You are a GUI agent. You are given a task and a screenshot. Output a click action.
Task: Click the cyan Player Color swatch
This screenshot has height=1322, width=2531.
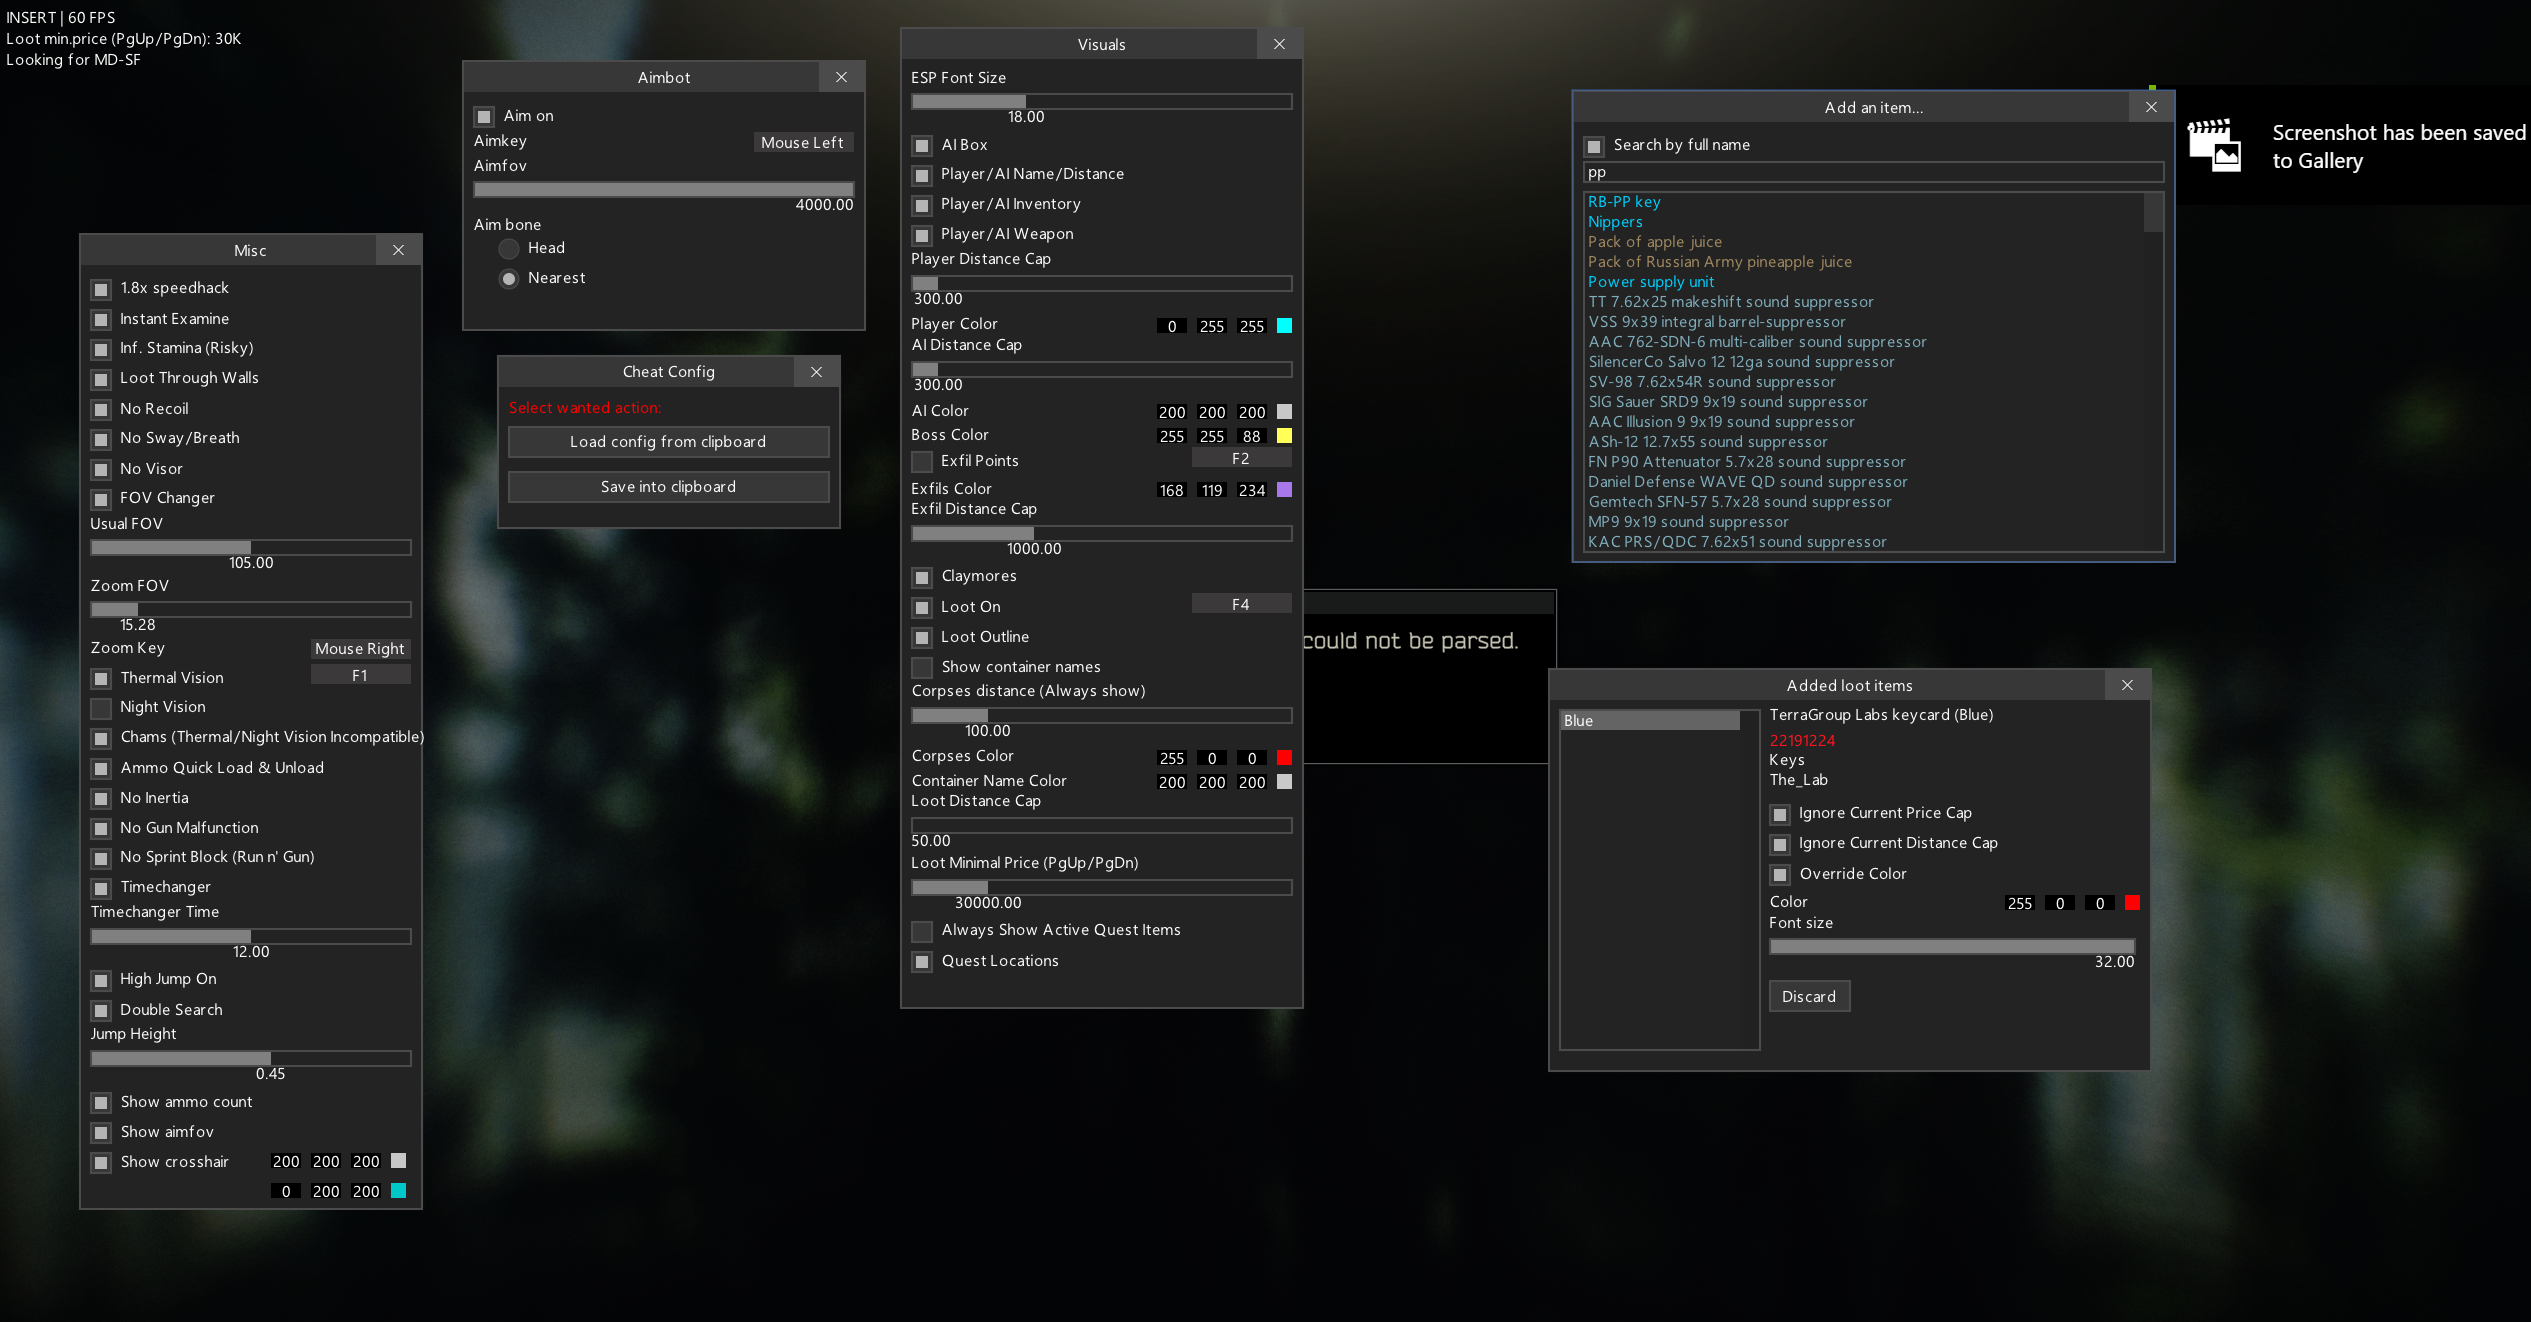tap(1285, 326)
